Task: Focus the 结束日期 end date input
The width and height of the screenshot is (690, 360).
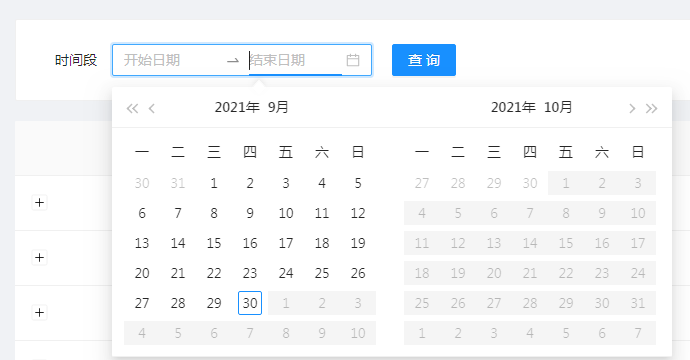Action: pos(295,60)
